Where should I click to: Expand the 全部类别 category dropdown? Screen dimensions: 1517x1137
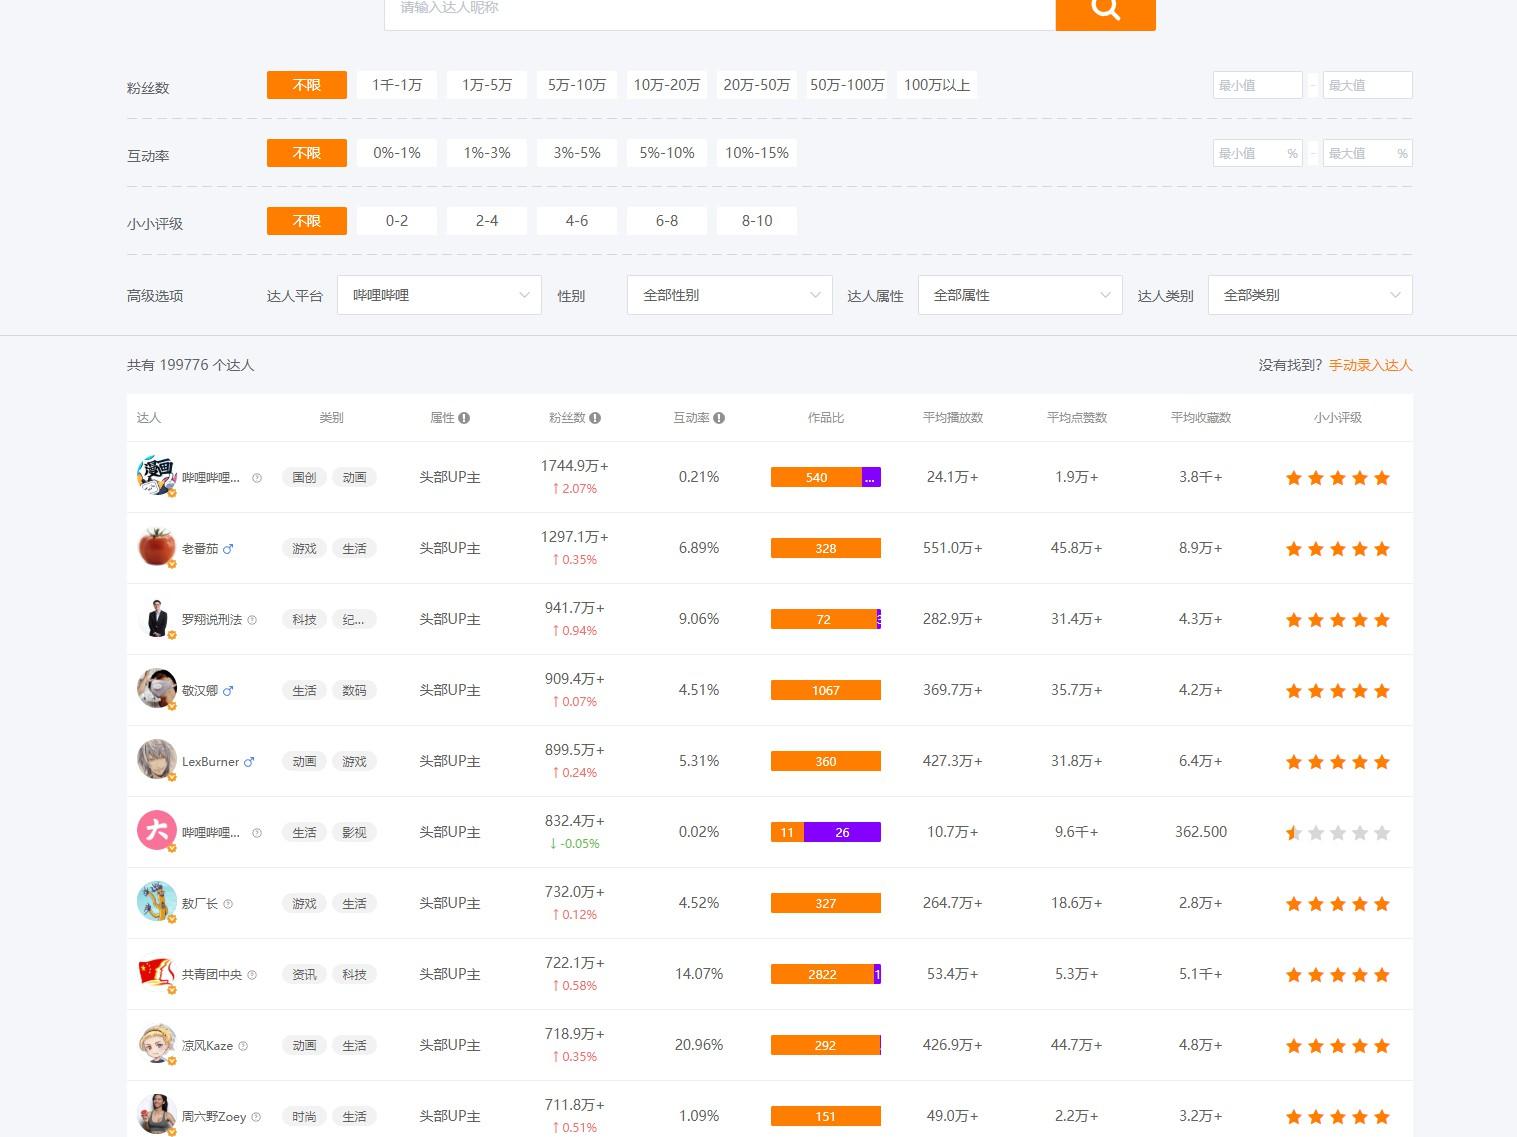(1310, 295)
